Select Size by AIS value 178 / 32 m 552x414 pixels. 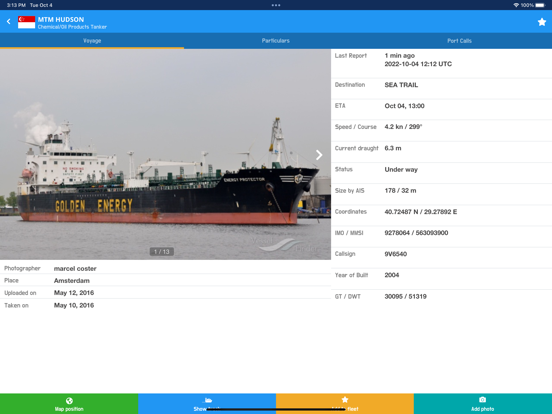(x=400, y=190)
